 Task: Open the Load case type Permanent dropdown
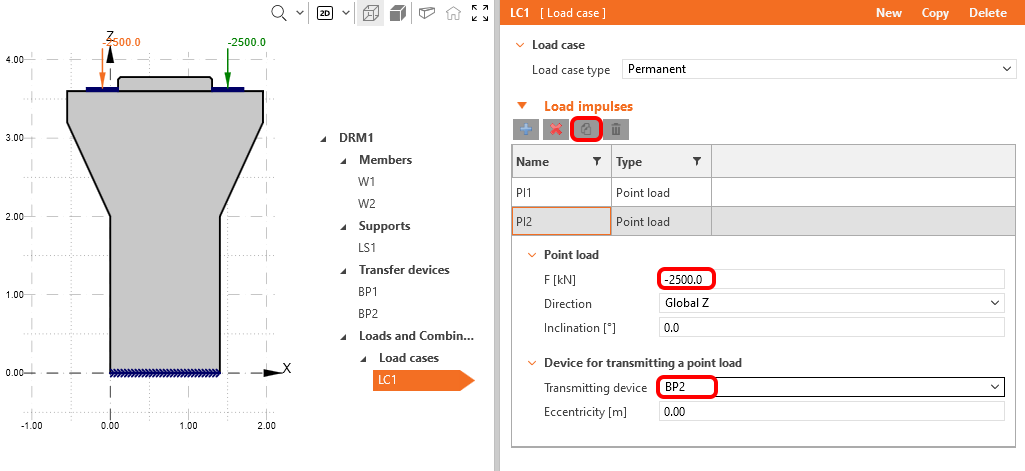(x=818, y=69)
